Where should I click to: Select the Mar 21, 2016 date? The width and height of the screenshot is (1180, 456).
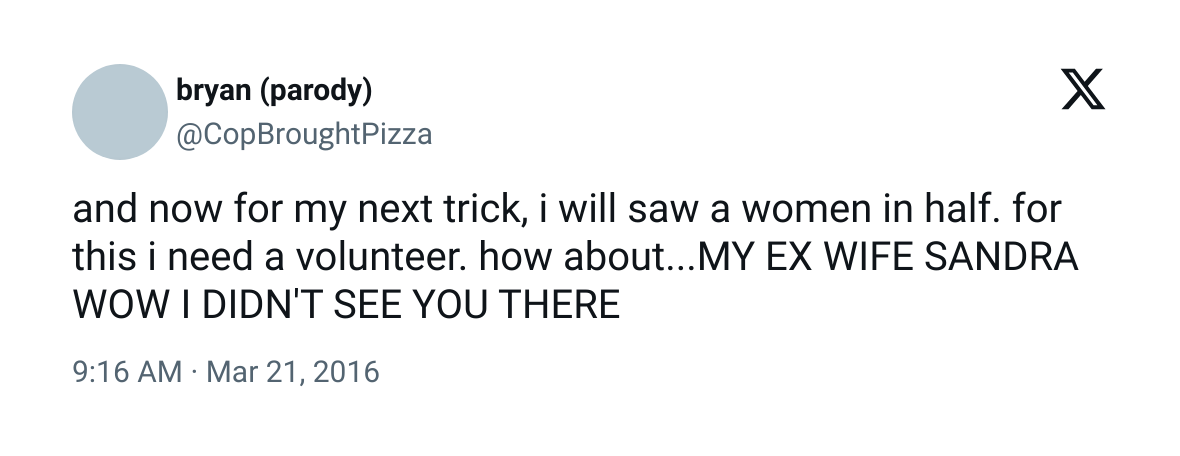coord(293,372)
